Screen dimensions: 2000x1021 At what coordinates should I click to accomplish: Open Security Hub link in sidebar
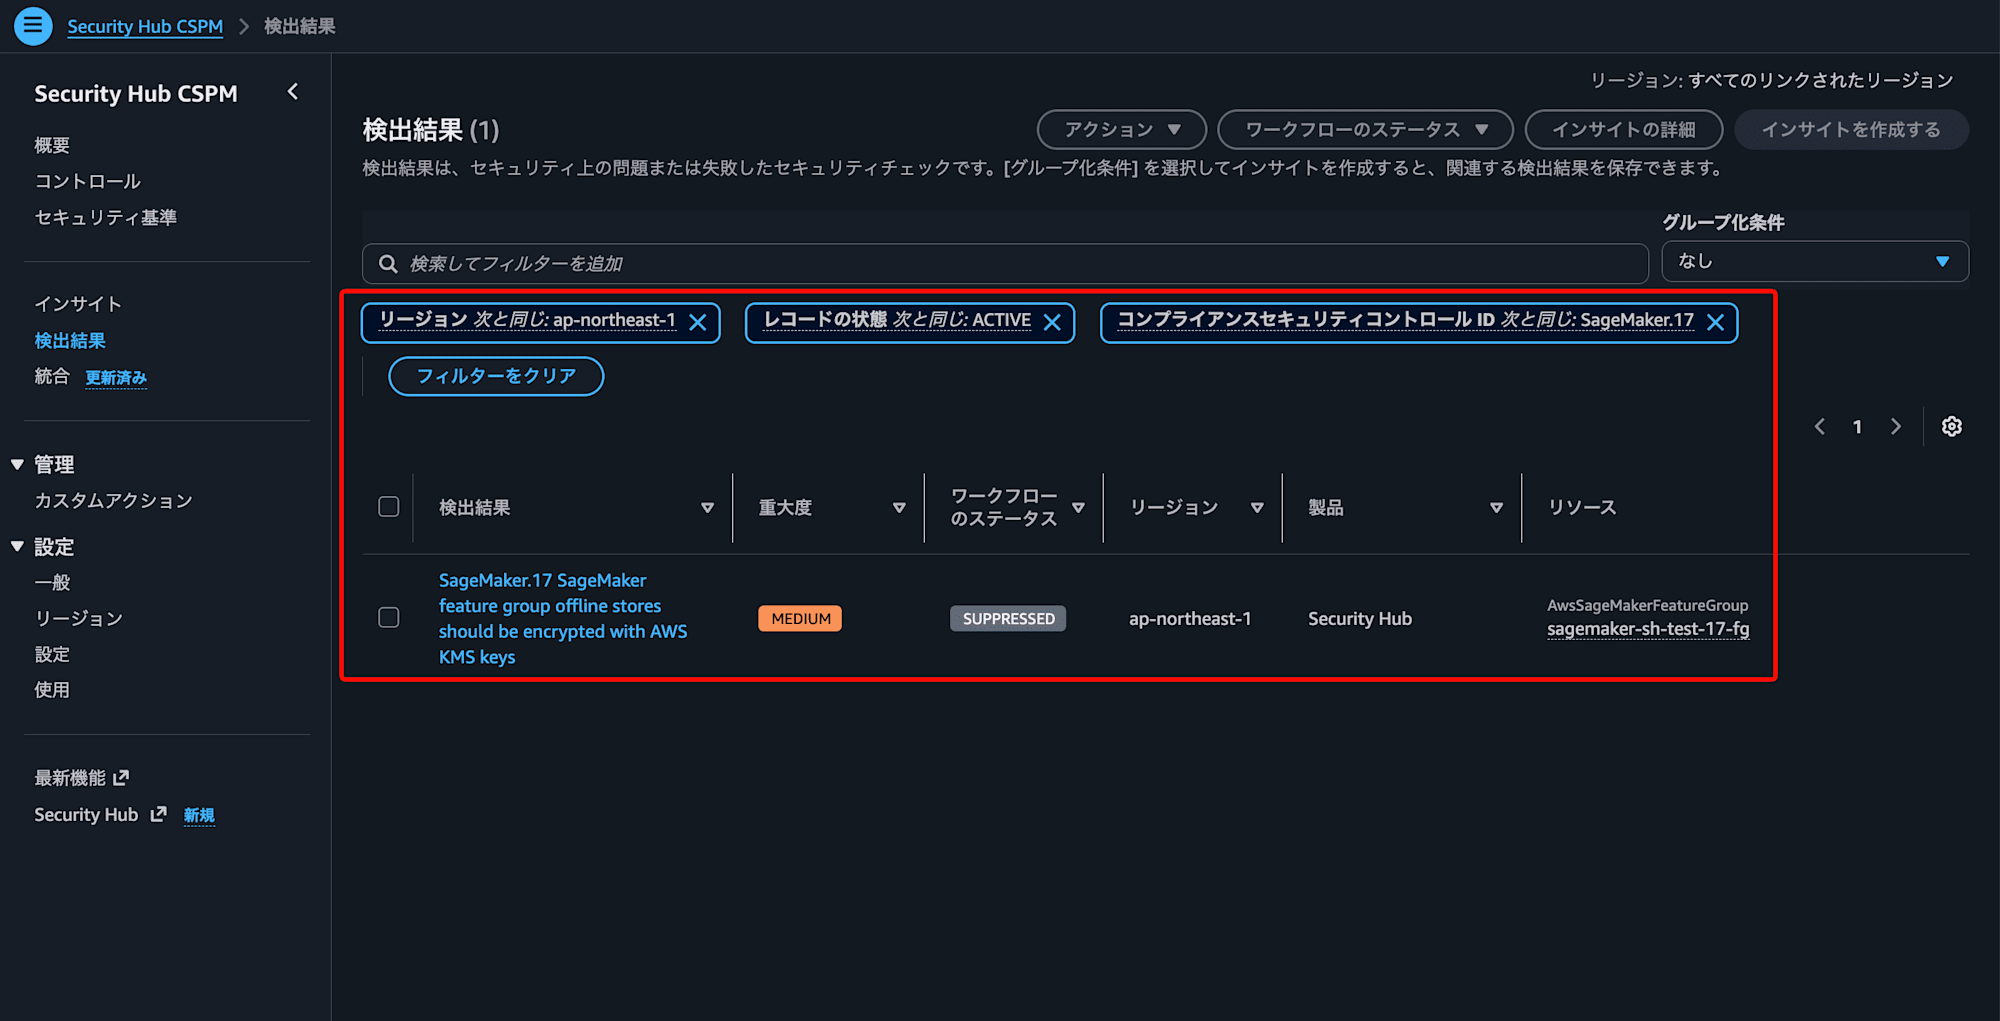[86, 815]
